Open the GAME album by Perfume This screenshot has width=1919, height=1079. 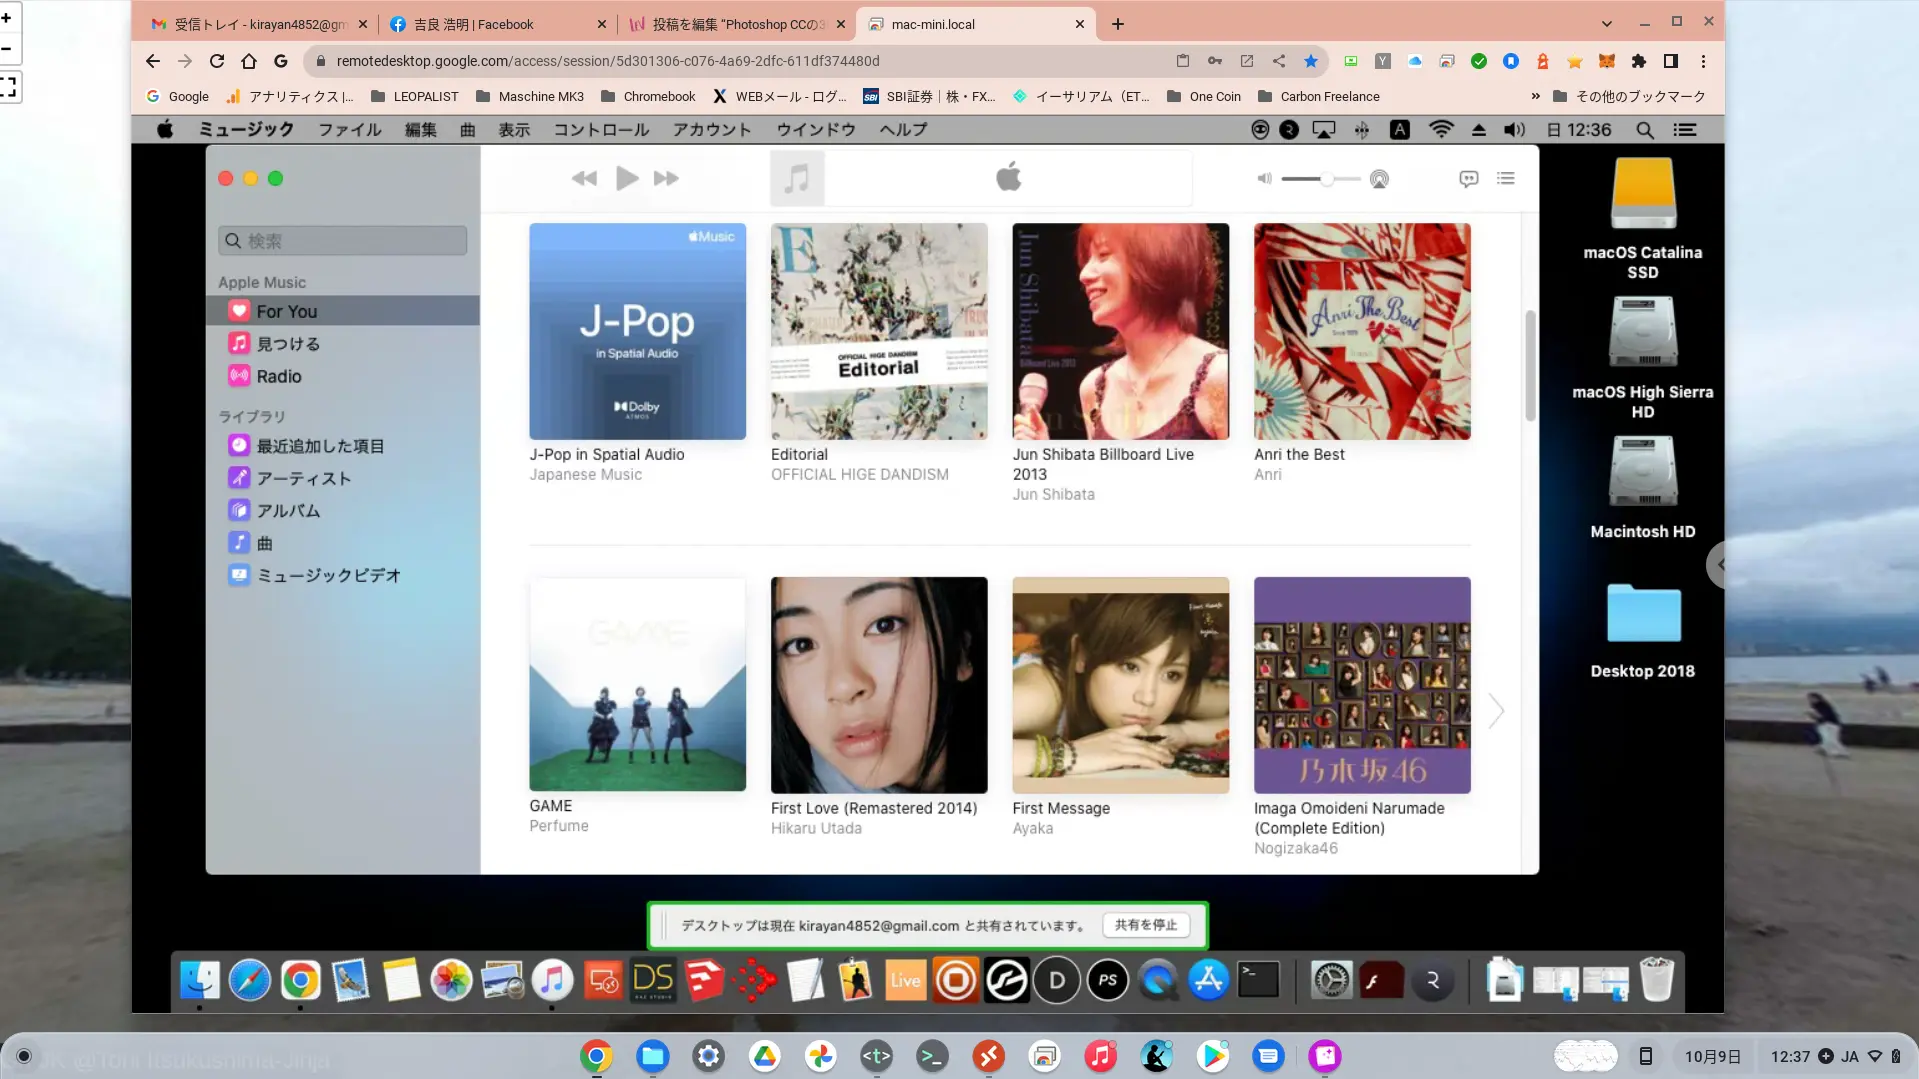click(638, 685)
